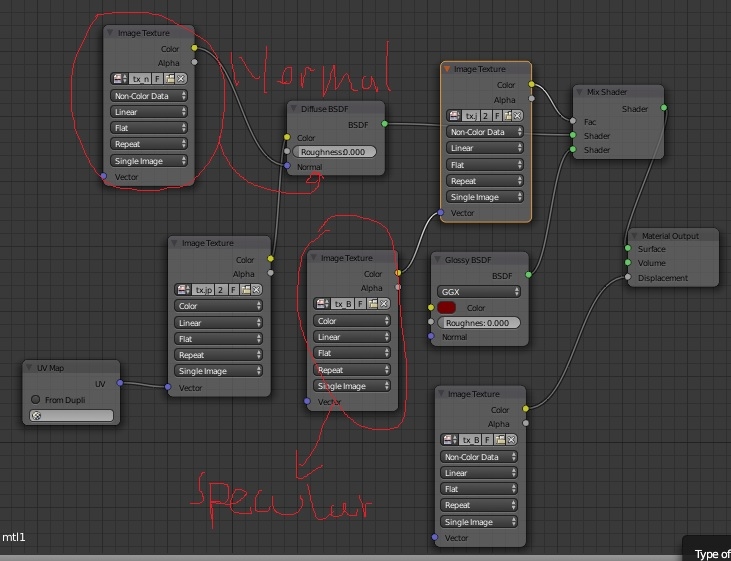Collapse the Mix Shader node triangle
This screenshot has width=731, height=561.
579,92
